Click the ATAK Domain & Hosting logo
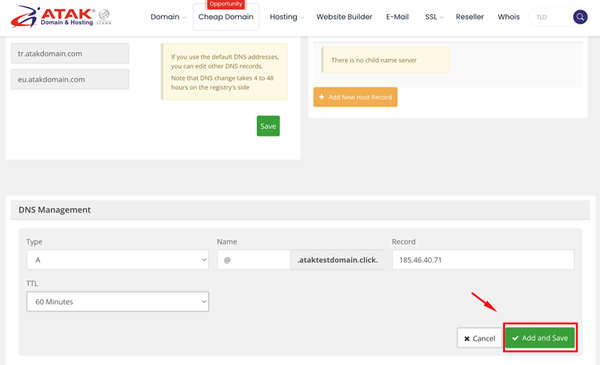 (x=52, y=16)
